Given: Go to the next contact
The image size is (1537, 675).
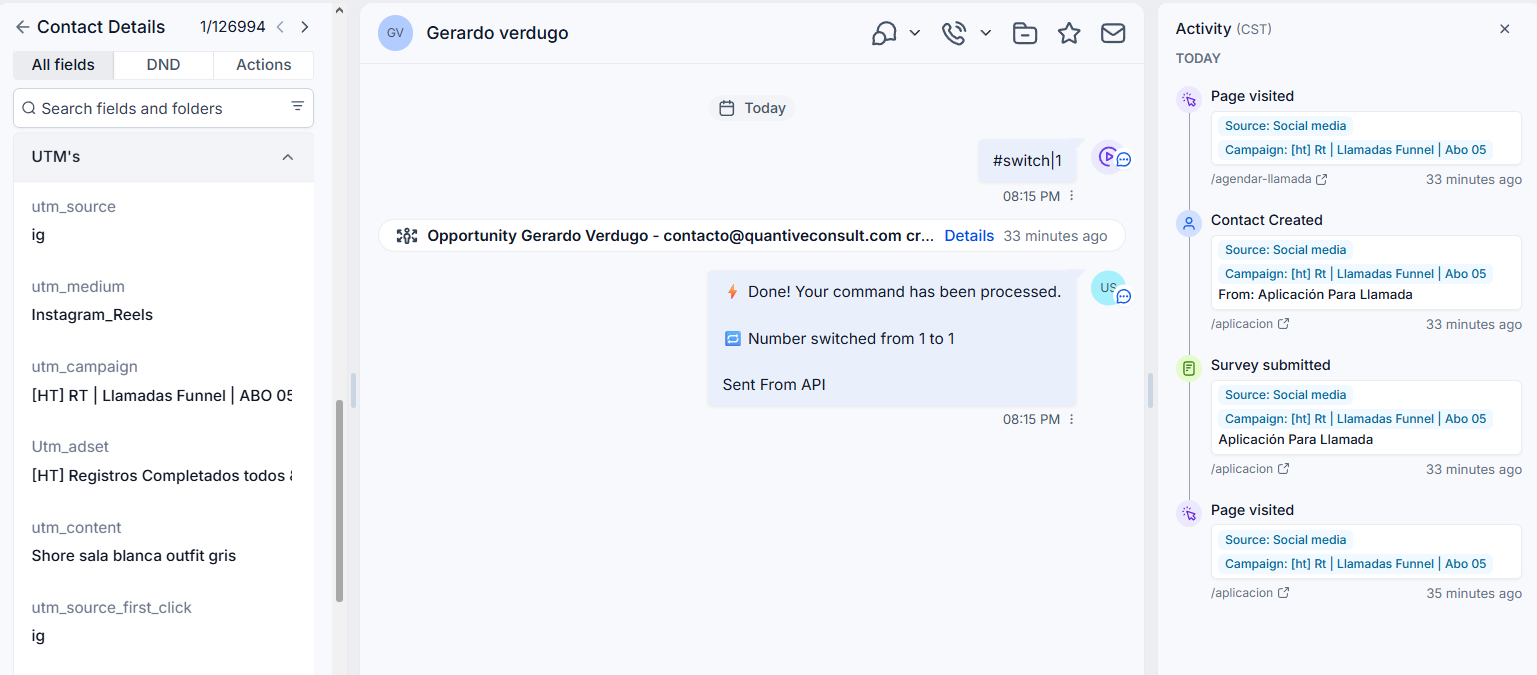Looking at the screenshot, I should pos(305,27).
